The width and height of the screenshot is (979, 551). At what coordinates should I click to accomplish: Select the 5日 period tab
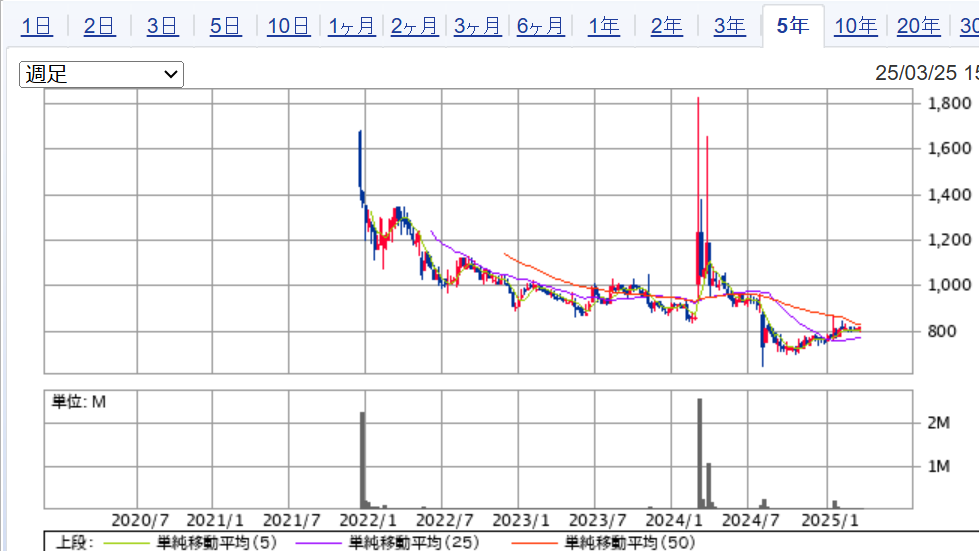225,26
